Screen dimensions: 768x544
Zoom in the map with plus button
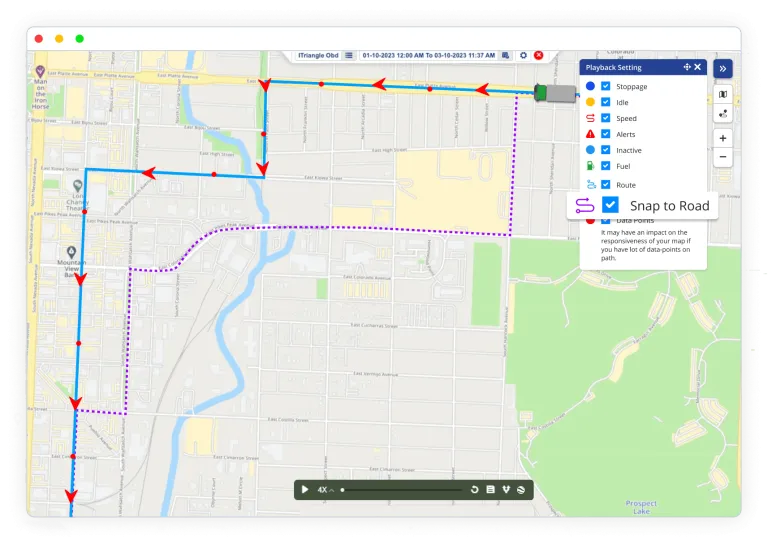[723, 138]
